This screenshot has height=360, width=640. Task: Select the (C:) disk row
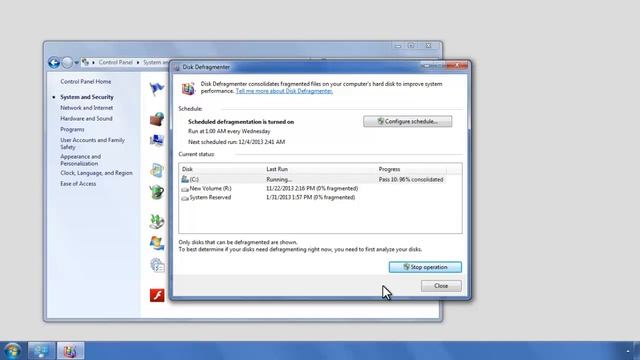(320, 179)
